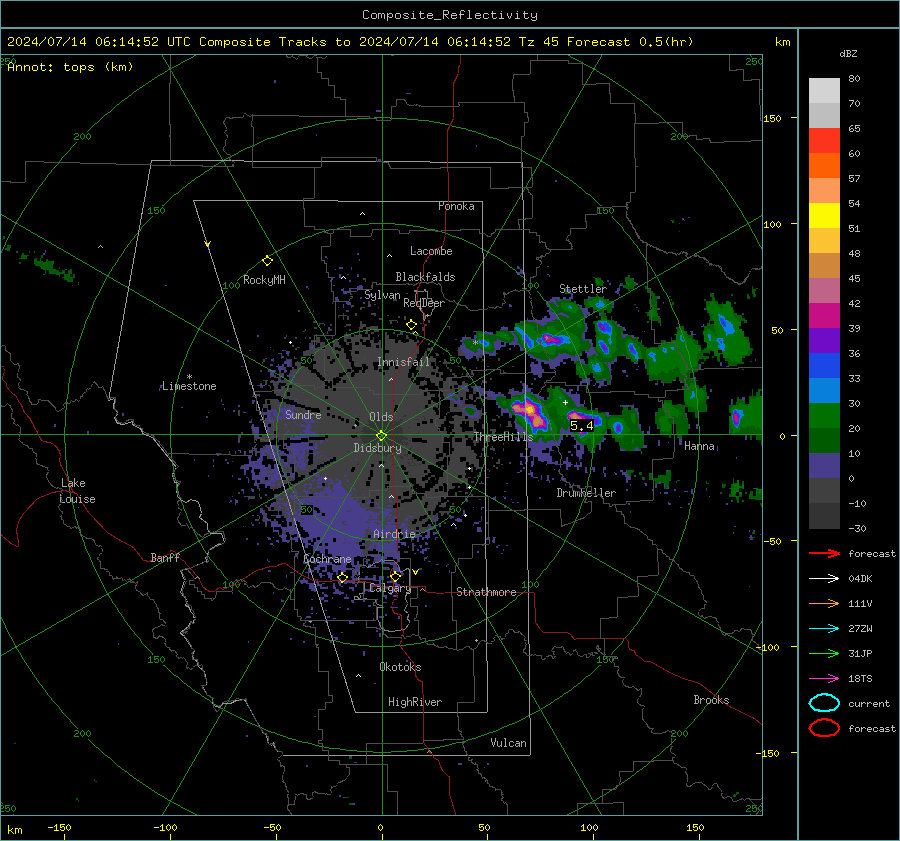The height and width of the screenshot is (841, 900).
Task: Click the Lake Louise label
Action: click(77, 491)
